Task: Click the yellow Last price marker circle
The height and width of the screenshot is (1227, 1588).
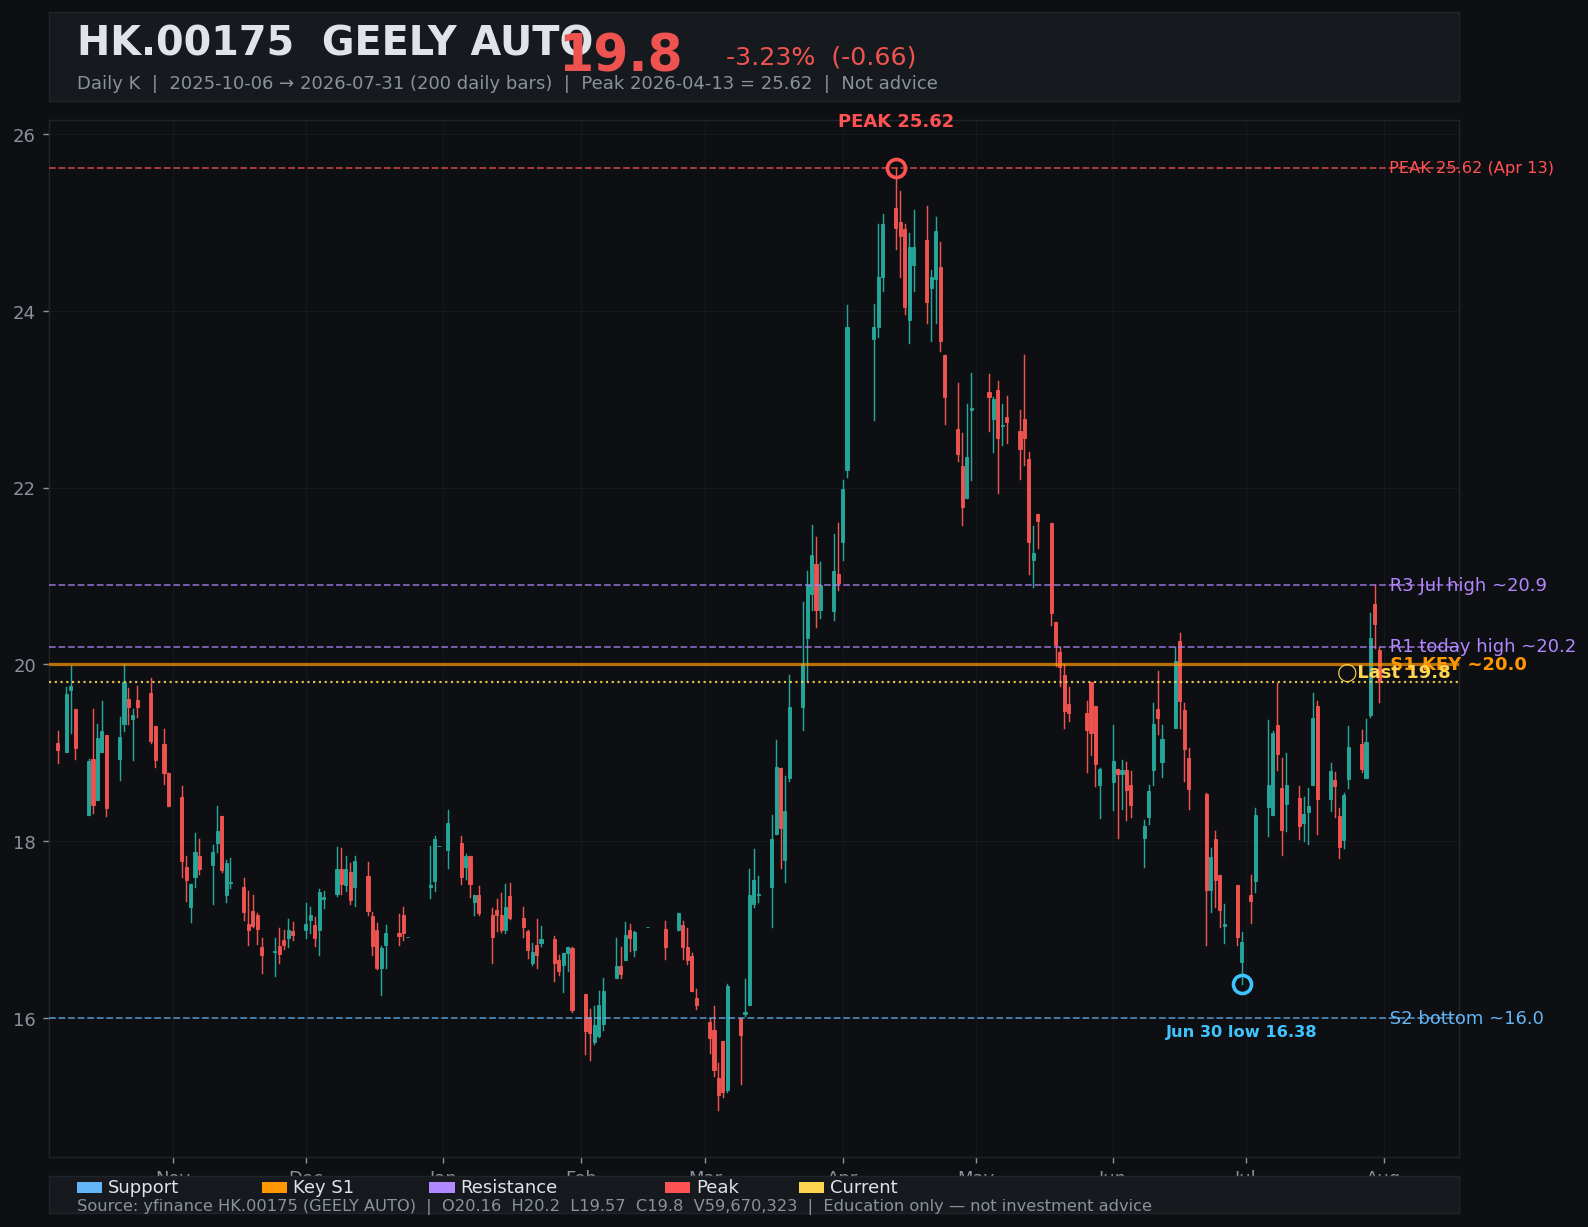Action: 1347,673
